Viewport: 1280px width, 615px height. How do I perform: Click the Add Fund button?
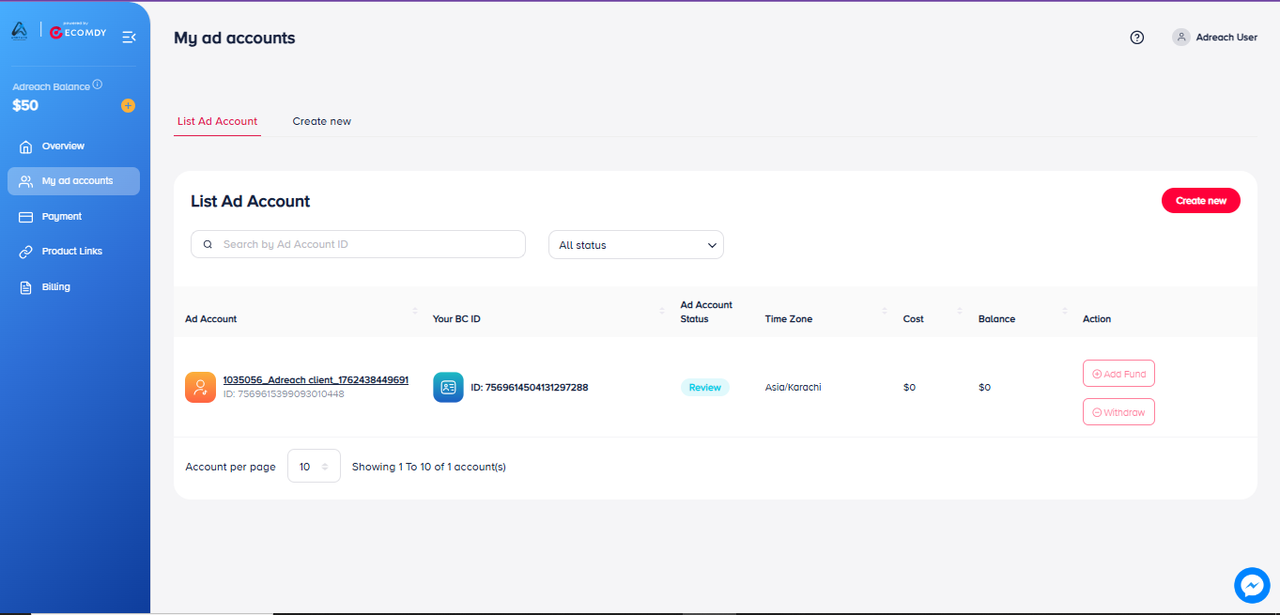[1118, 374]
